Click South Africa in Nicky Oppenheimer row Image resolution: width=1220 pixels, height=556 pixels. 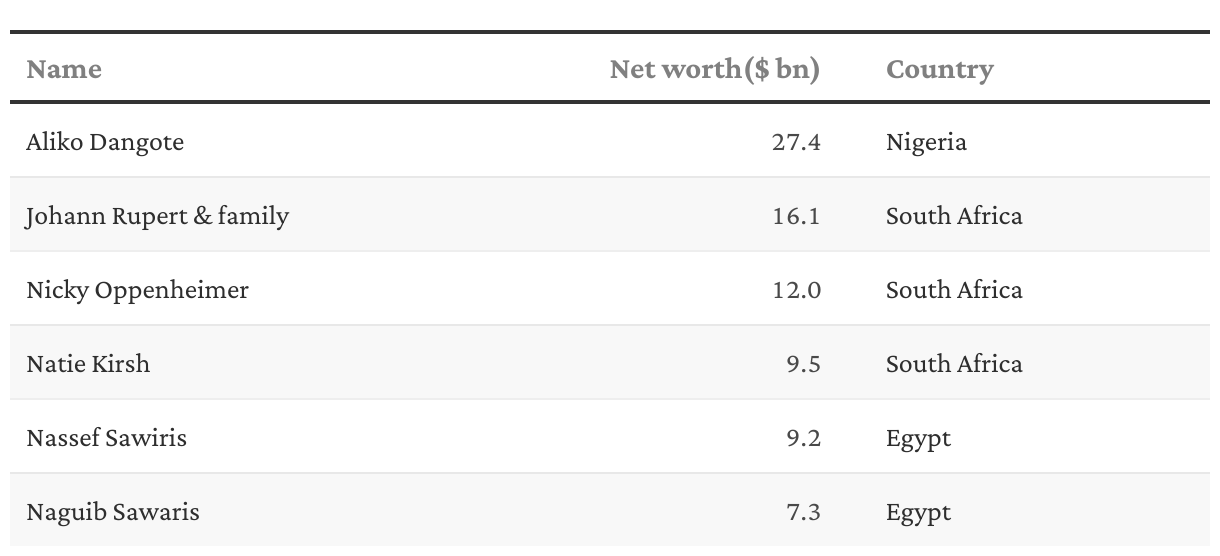[x=954, y=290]
